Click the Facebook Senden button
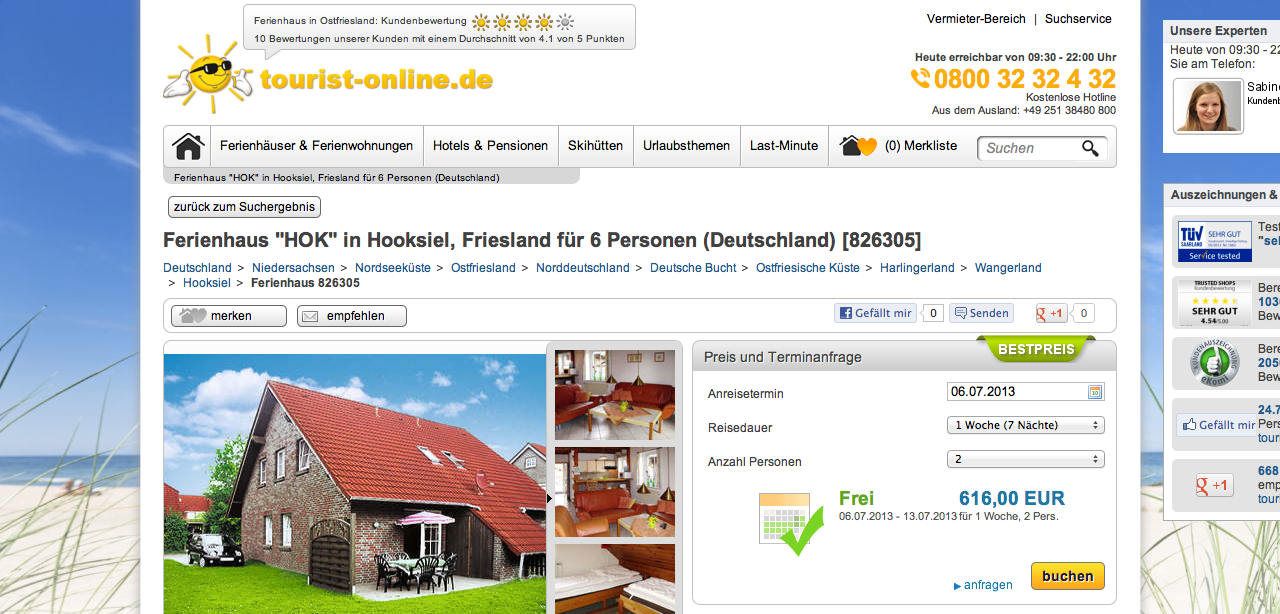The height and width of the screenshot is (614, 1280). [981, 313]
